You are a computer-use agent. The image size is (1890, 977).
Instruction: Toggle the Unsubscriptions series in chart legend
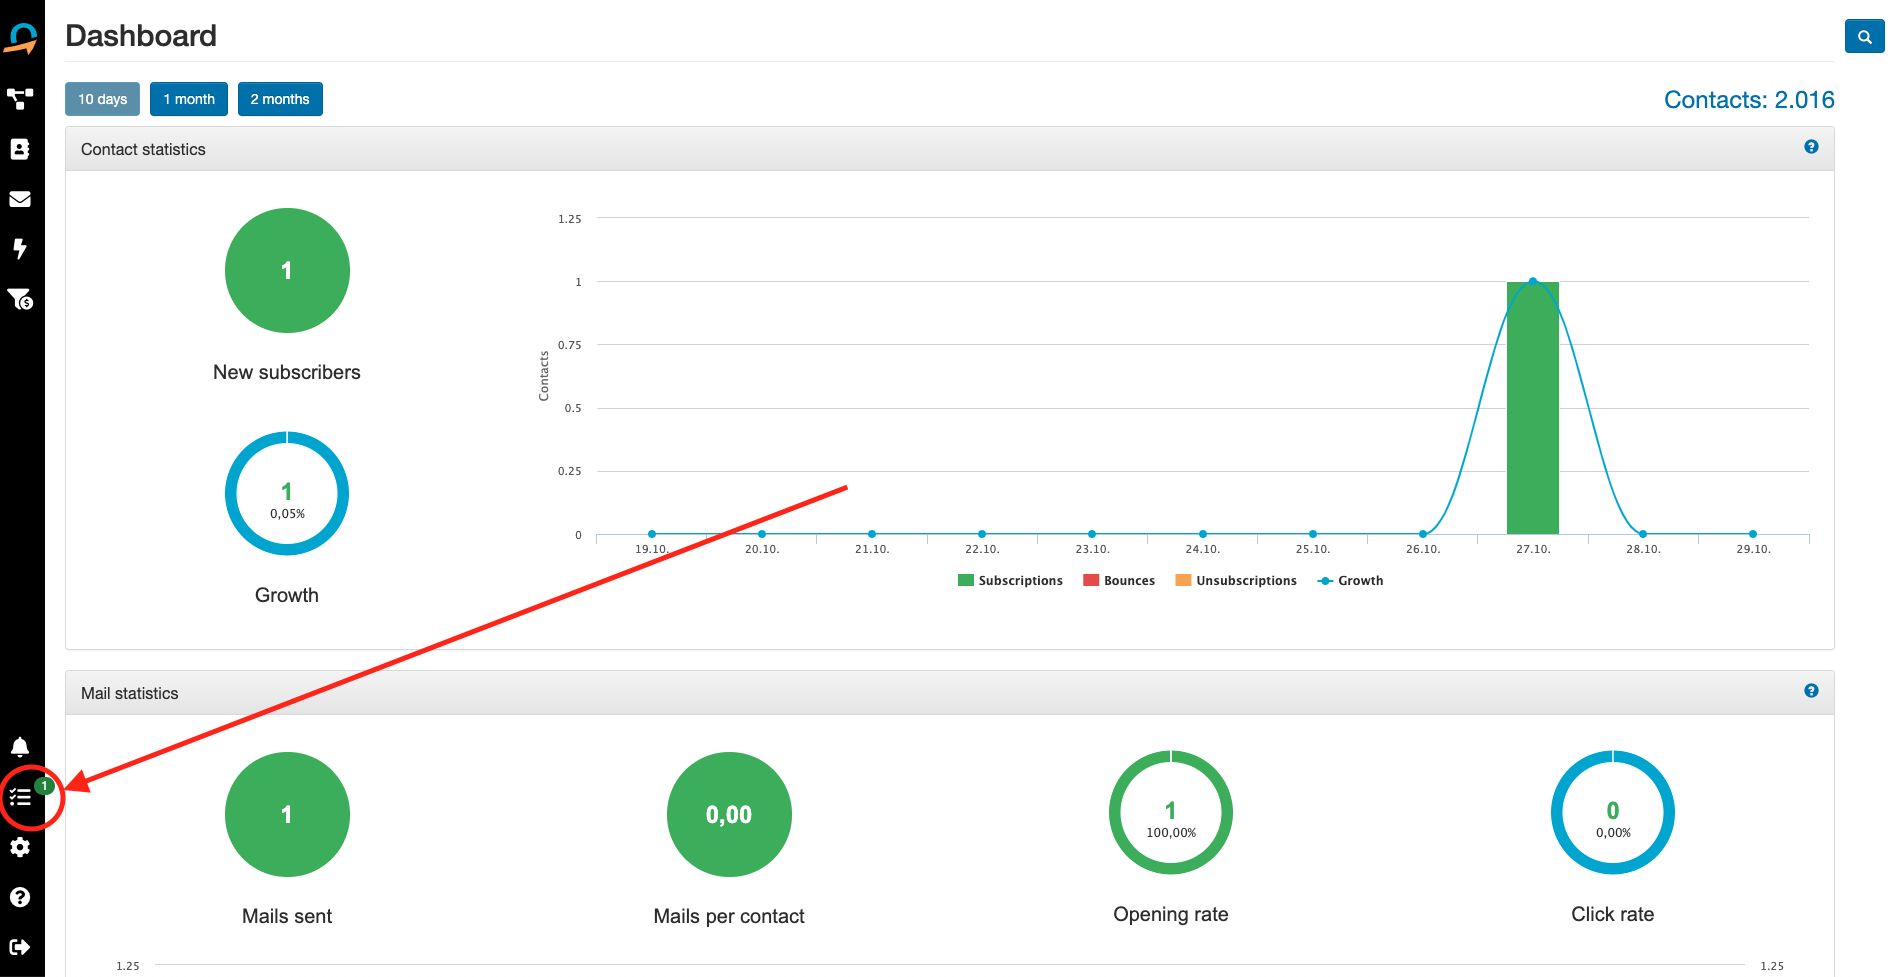1236,581
